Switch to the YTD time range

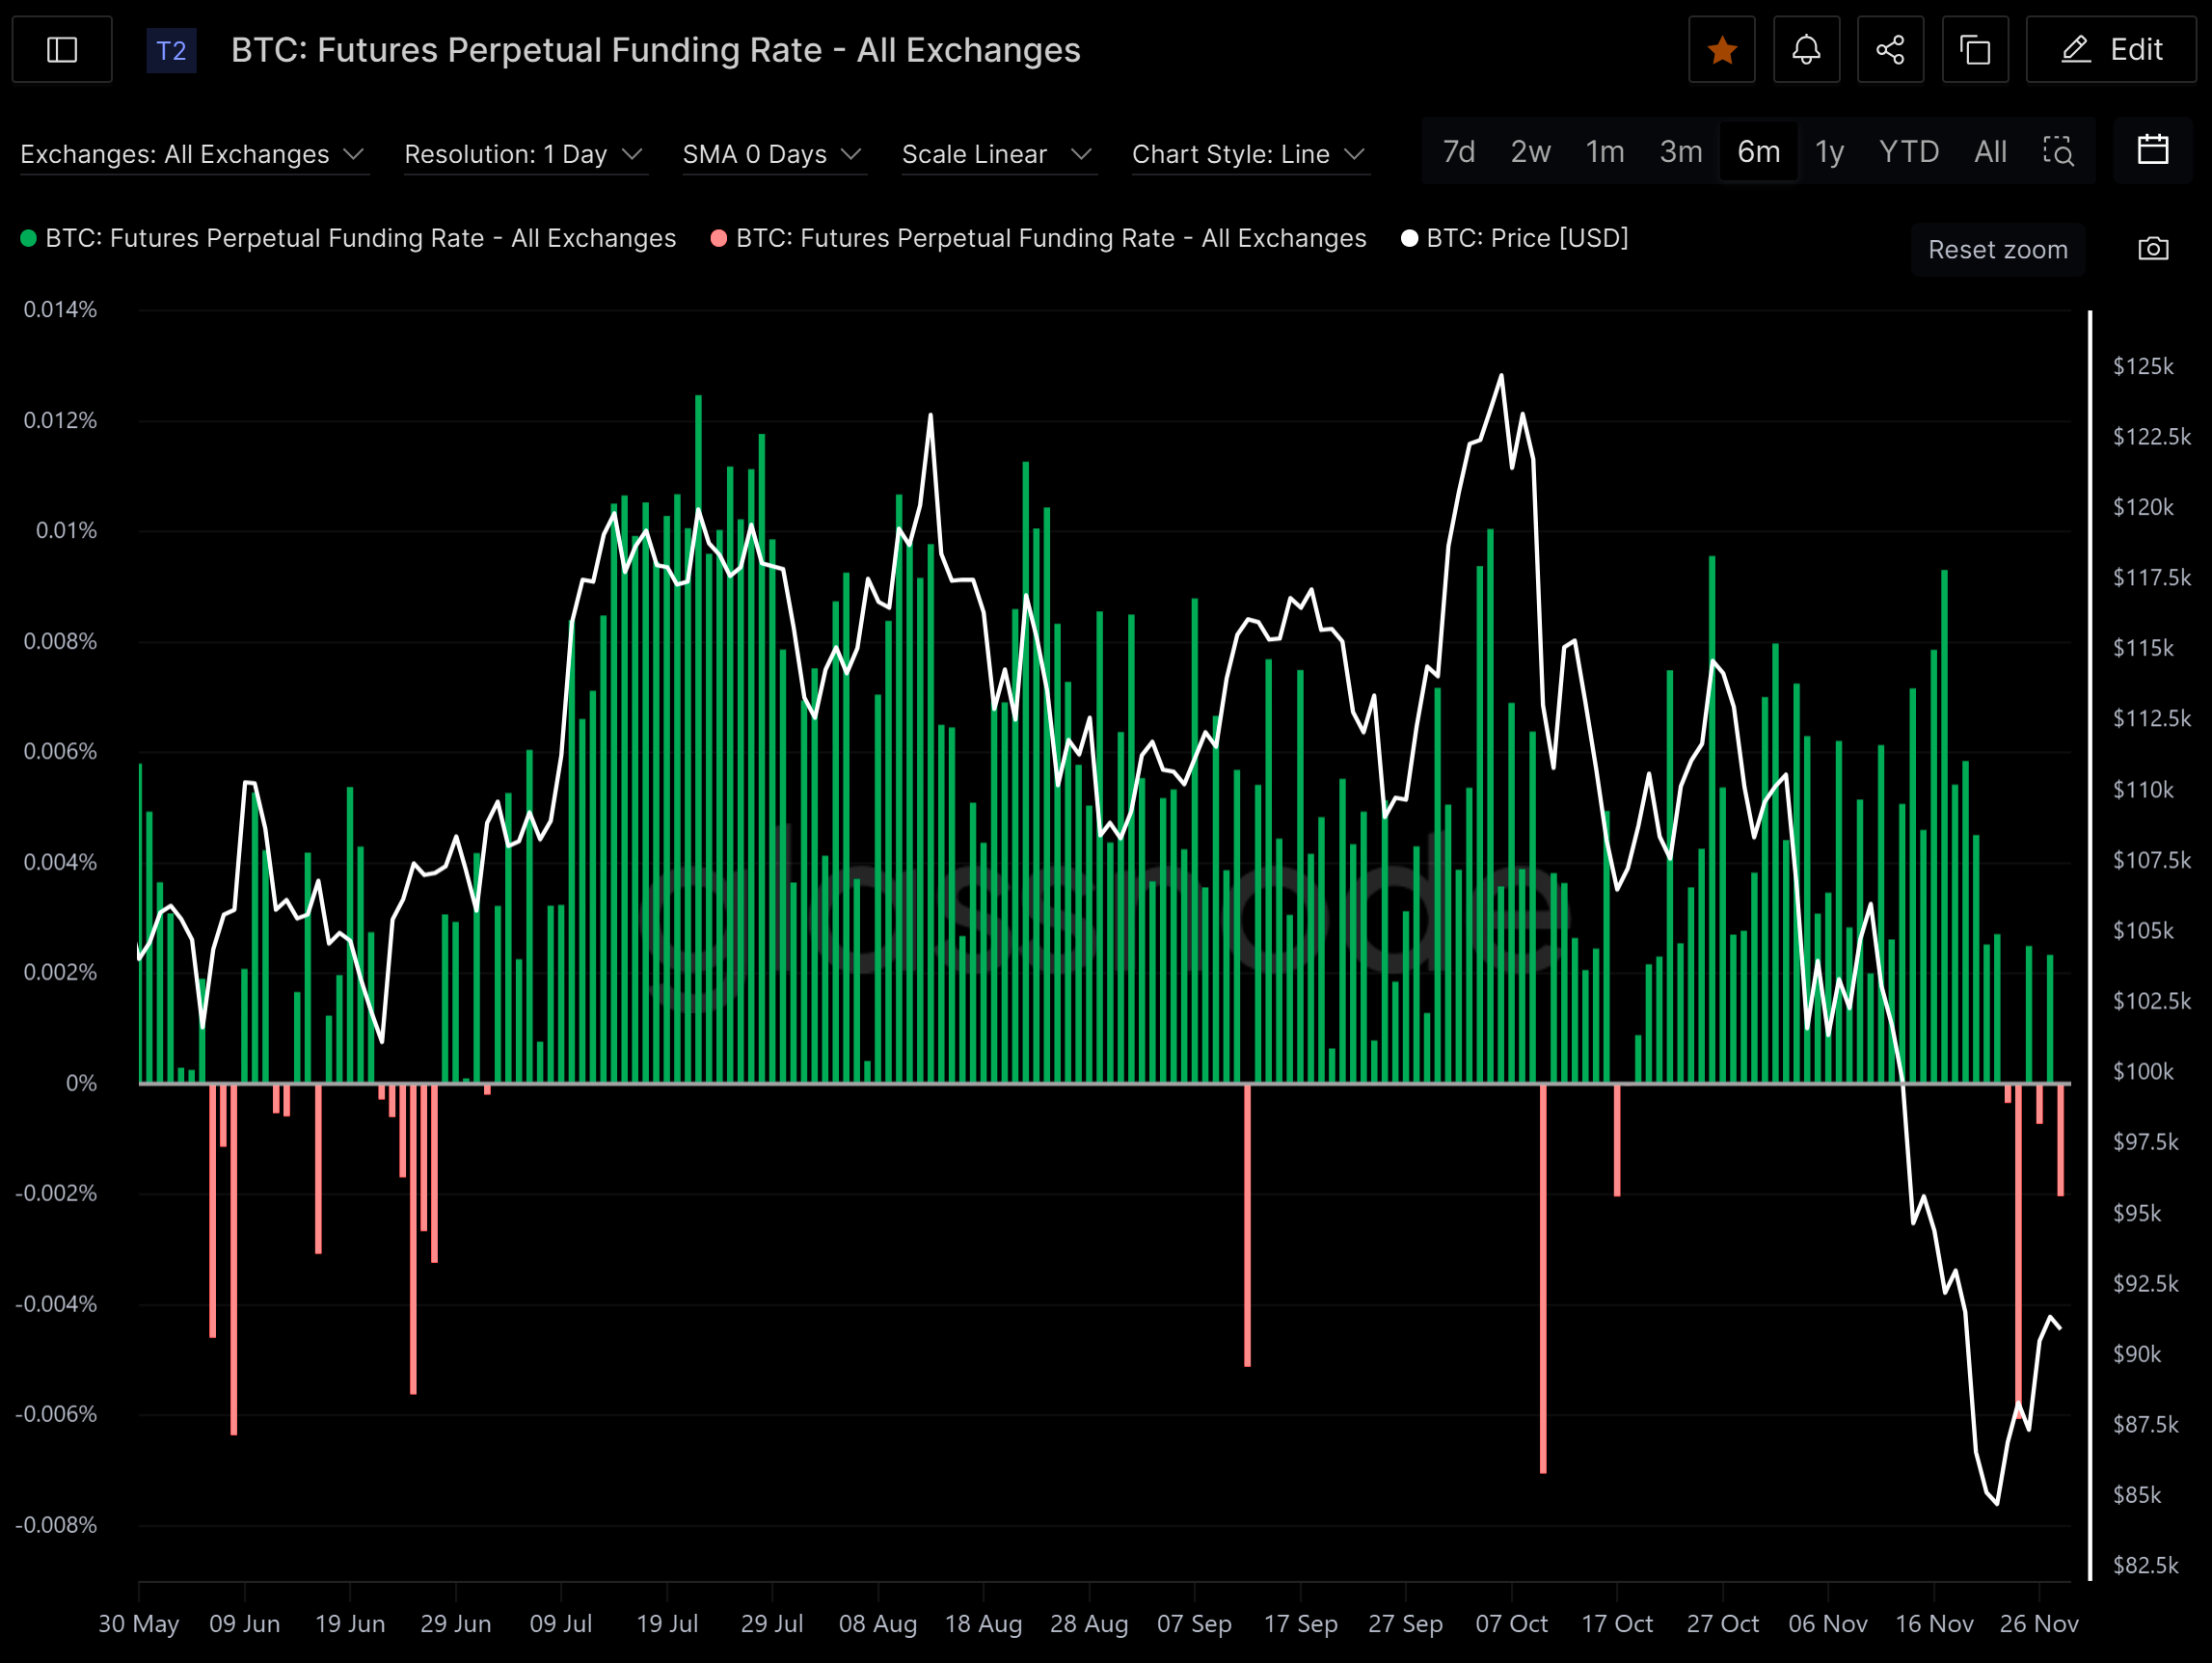point(1908,152)
